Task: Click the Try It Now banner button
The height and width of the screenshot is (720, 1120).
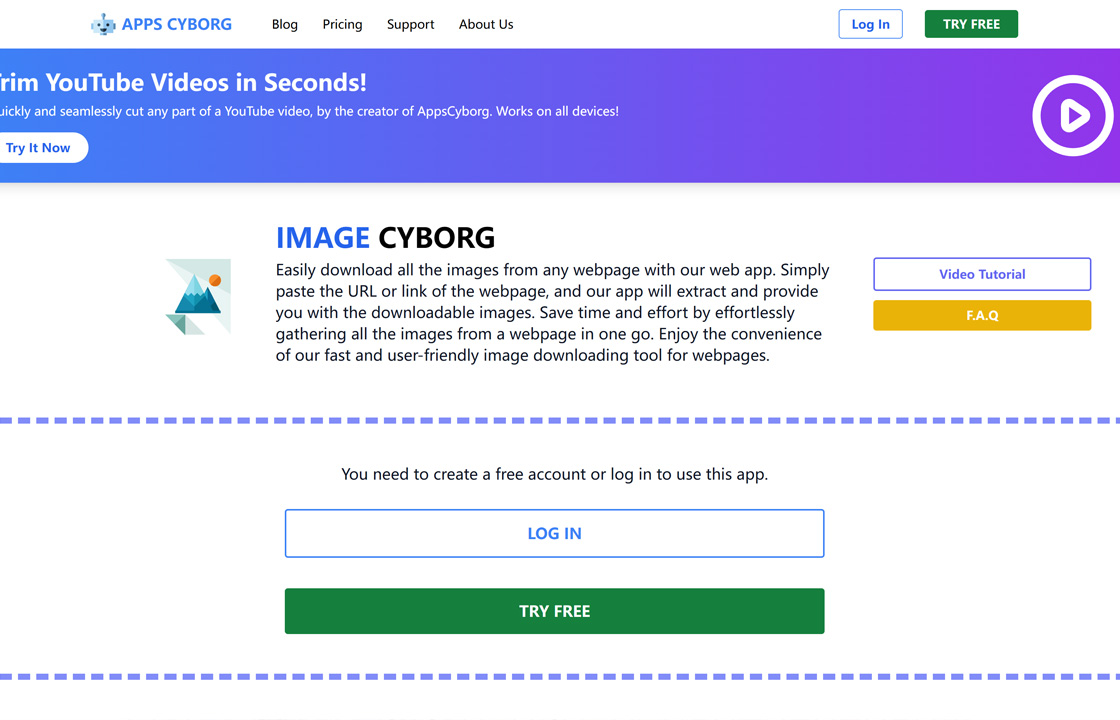Action: tap(39, 148)
